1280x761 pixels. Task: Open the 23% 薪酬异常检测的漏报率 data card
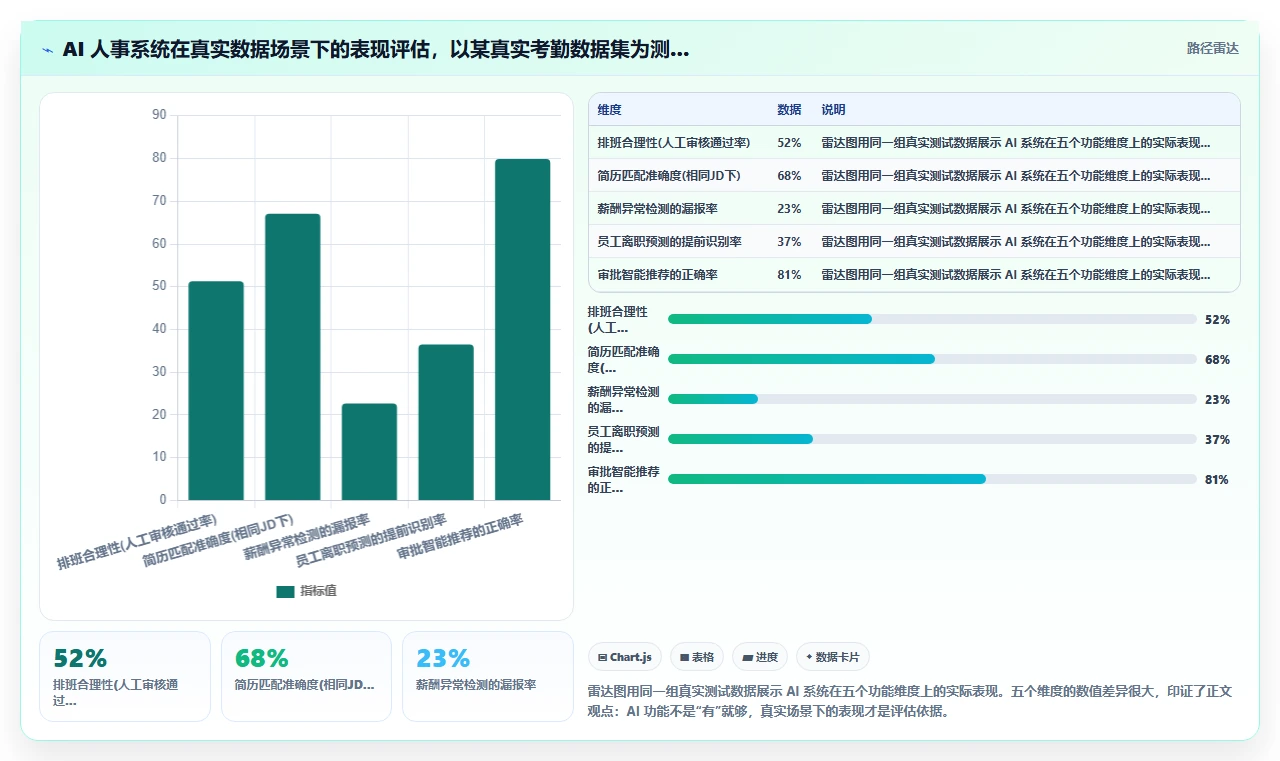click(x=488, y=676)
